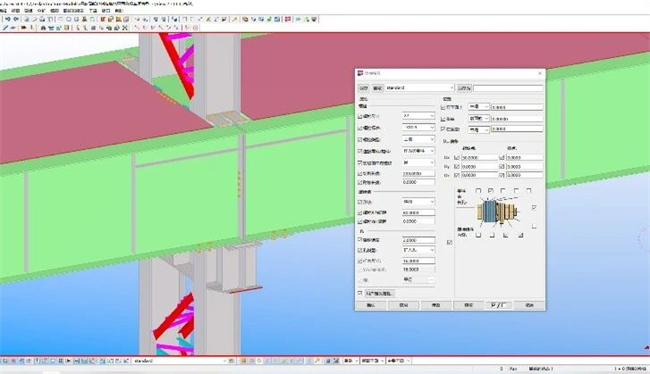Image resolution: width=650 pixels, height=374 pixels.
Task: Open the rotation dropdown in position section
Action: click(x=479, y=118)
